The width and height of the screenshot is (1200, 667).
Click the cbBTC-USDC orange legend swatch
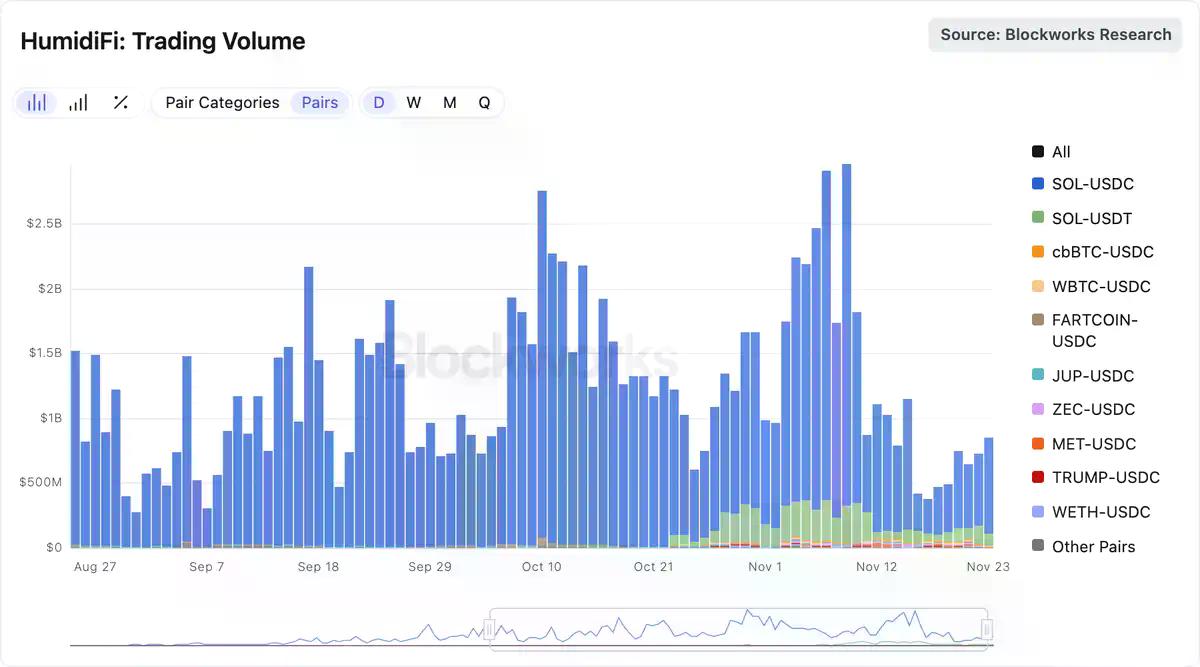point(1038,252)
